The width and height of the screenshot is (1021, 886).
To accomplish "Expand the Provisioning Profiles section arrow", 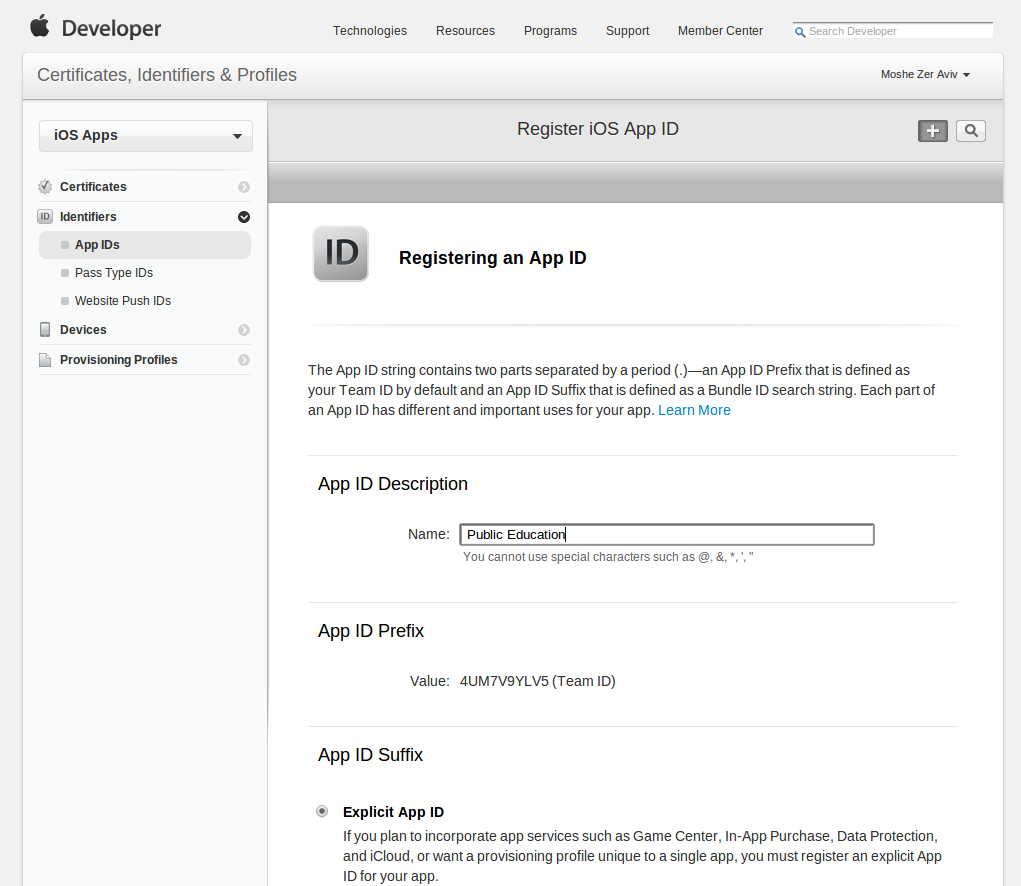I will 244,360.
